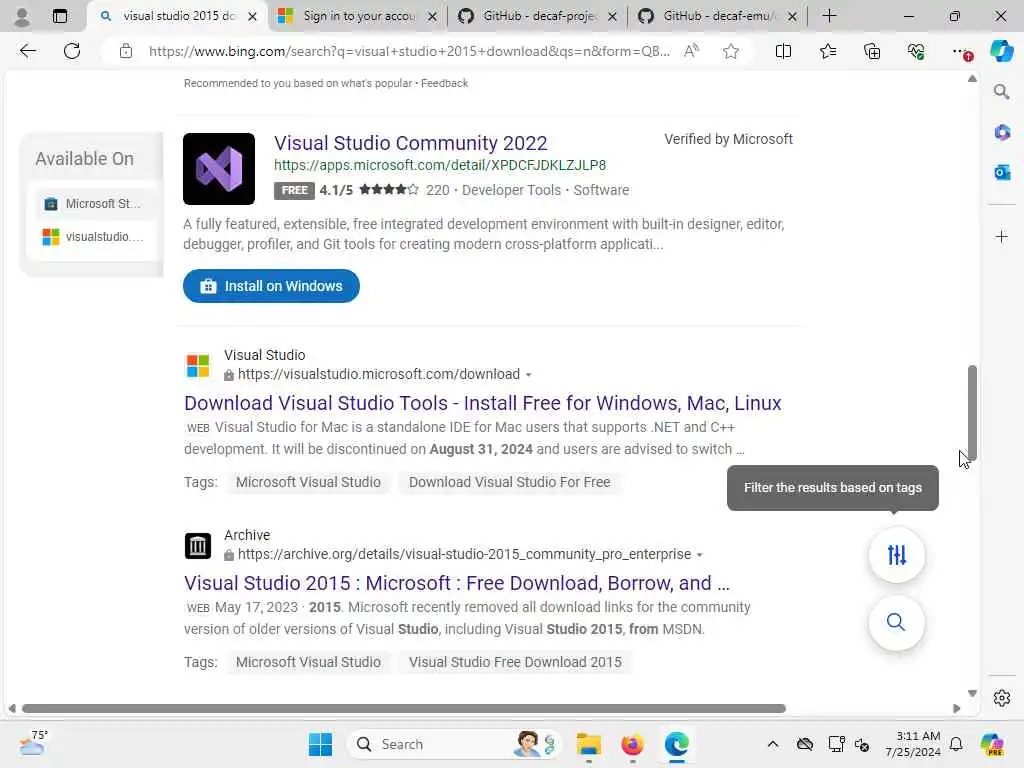
Task: Select Microsoft Visual Studio tag under Download result
Action: (x=308, y=482)
